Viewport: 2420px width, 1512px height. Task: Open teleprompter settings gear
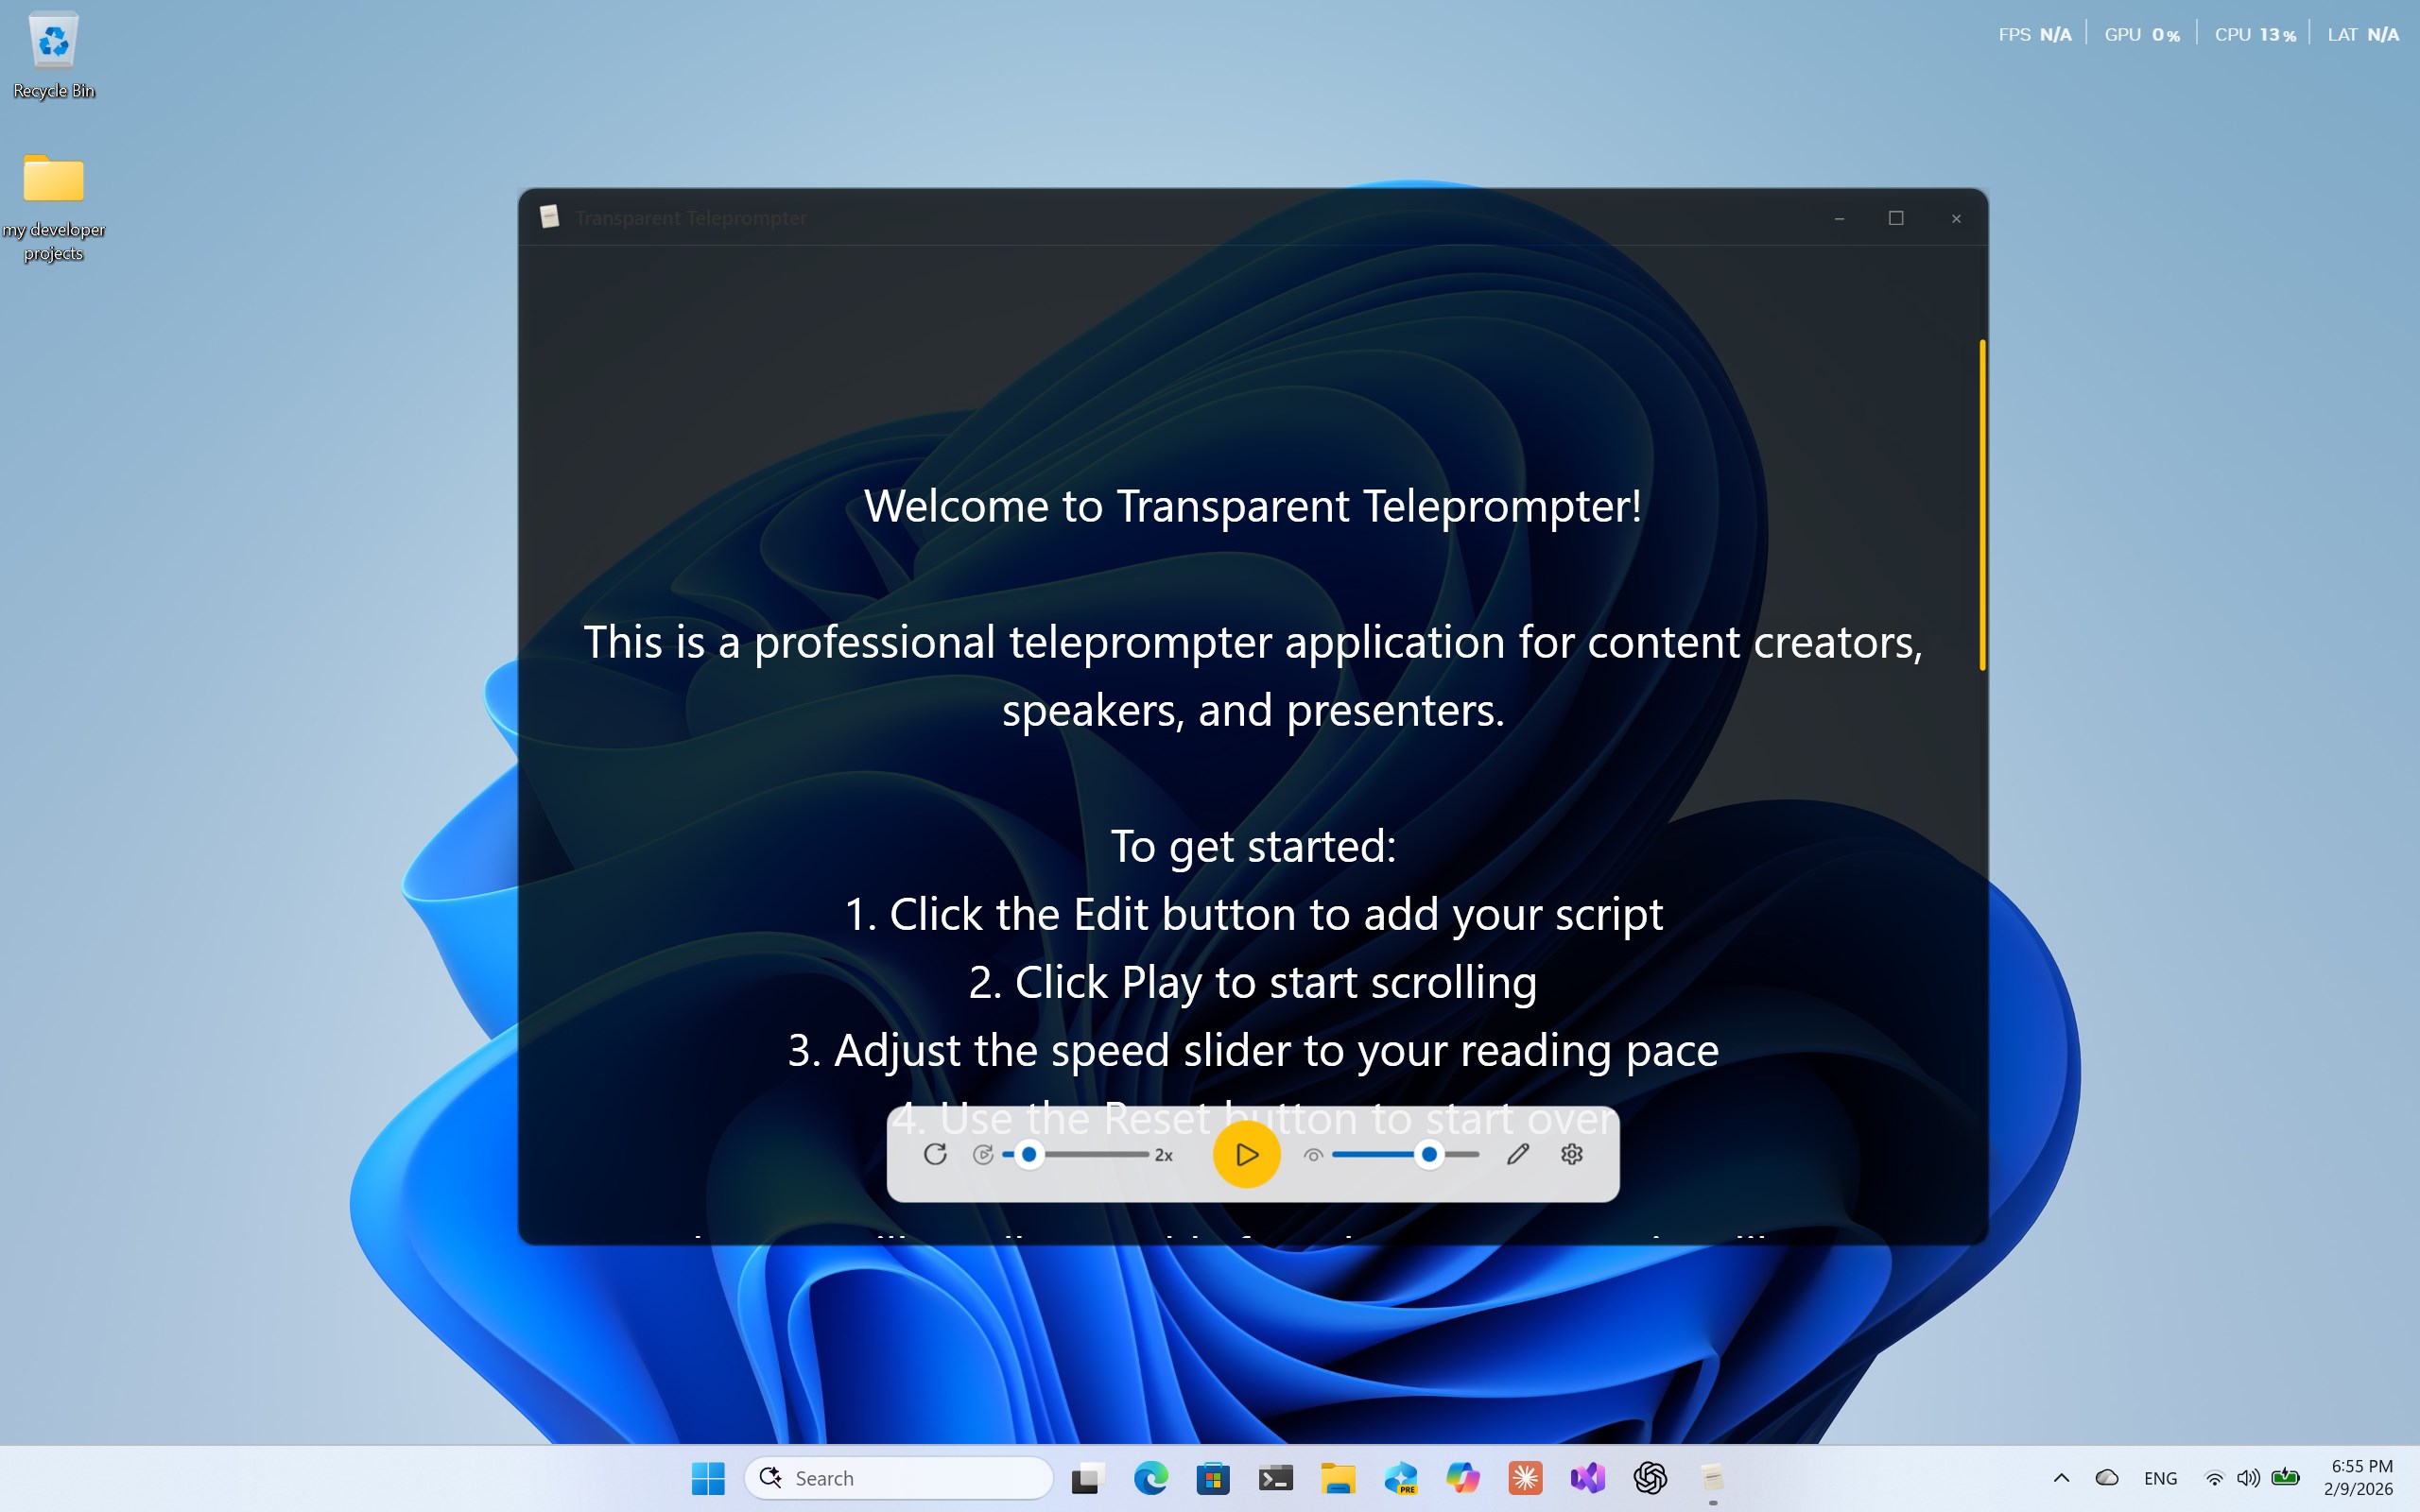coord(1572,1154)
